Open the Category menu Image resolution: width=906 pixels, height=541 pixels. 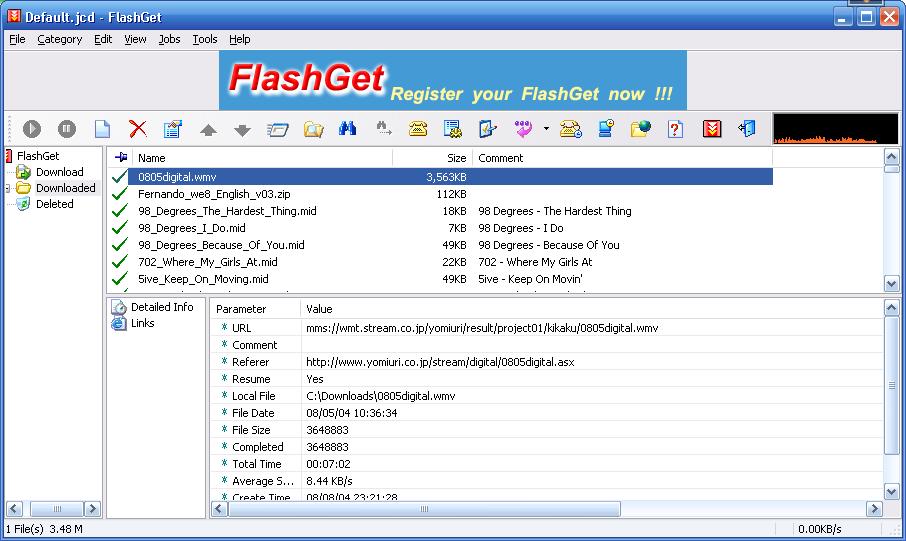pos(60,39)
